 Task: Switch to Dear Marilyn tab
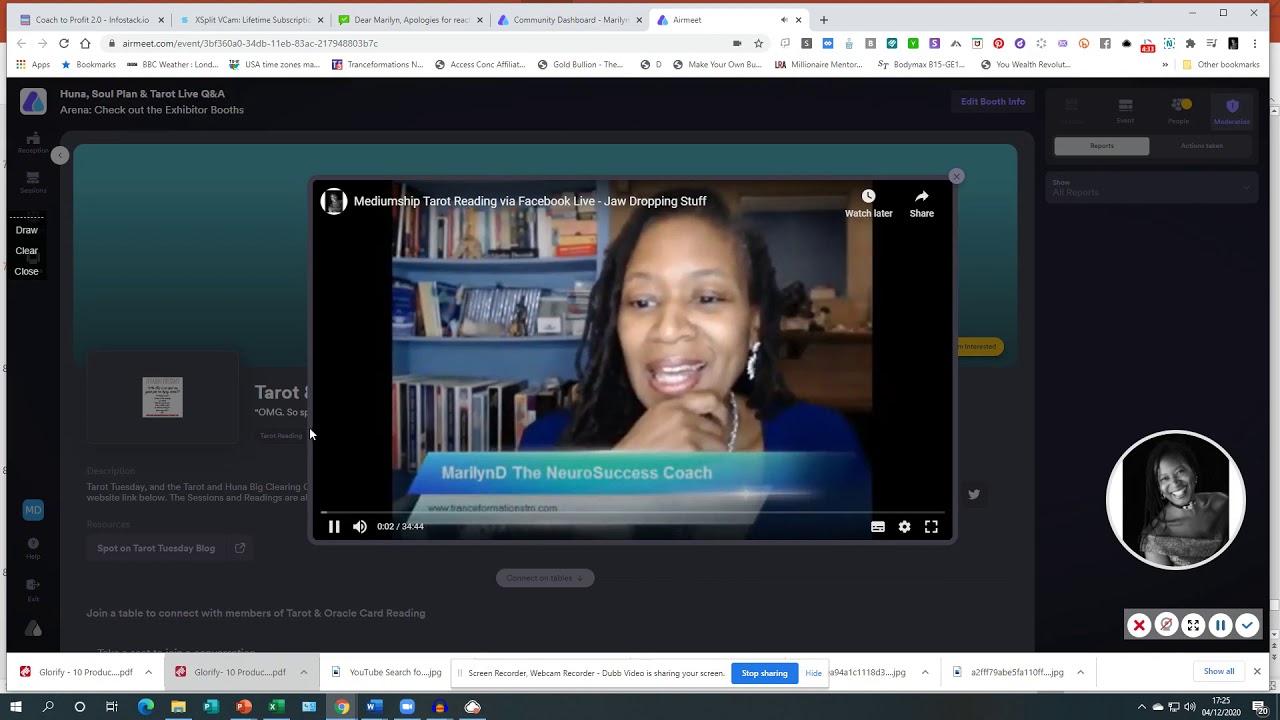410,20
